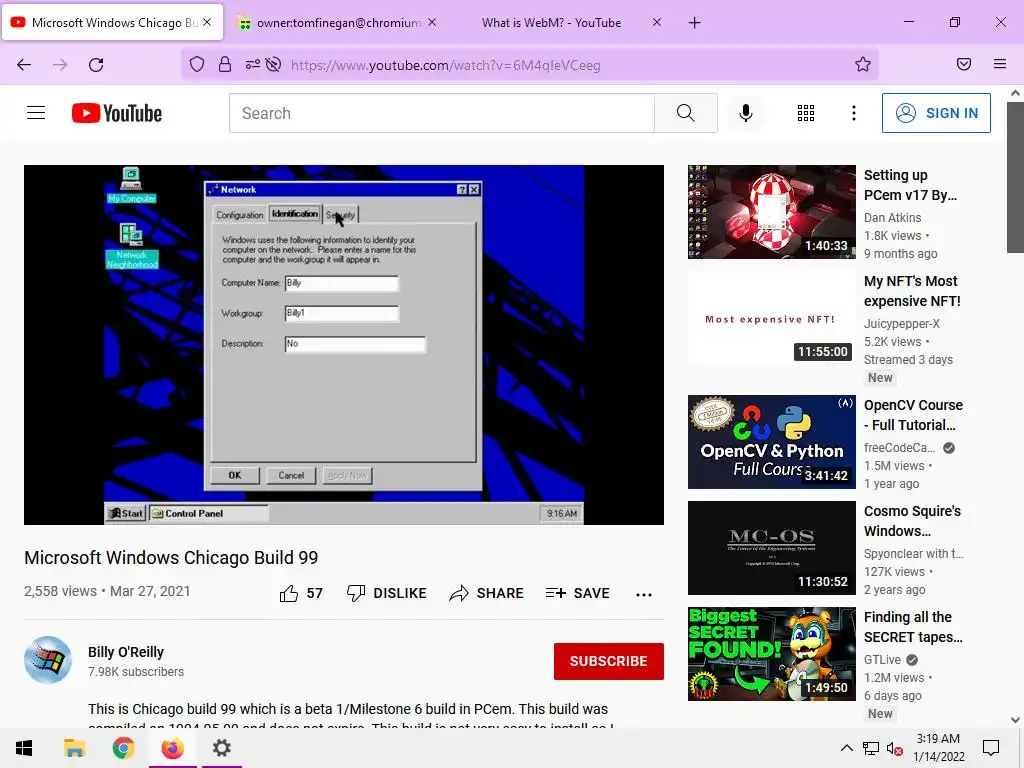Screen dimensions: 1024x768
Task: Reload the page with the refresh icon
Action: 96,65
